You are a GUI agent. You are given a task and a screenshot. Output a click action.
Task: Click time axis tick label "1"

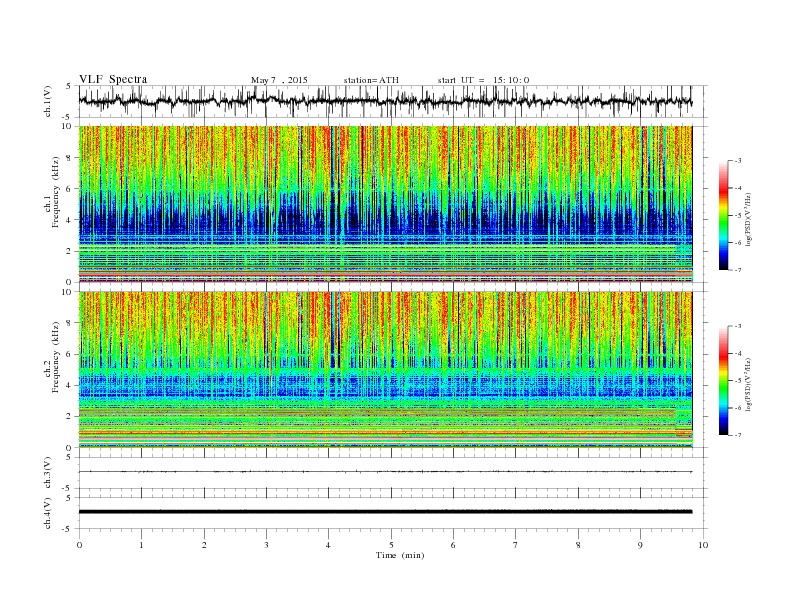click(x=141, y=545)
